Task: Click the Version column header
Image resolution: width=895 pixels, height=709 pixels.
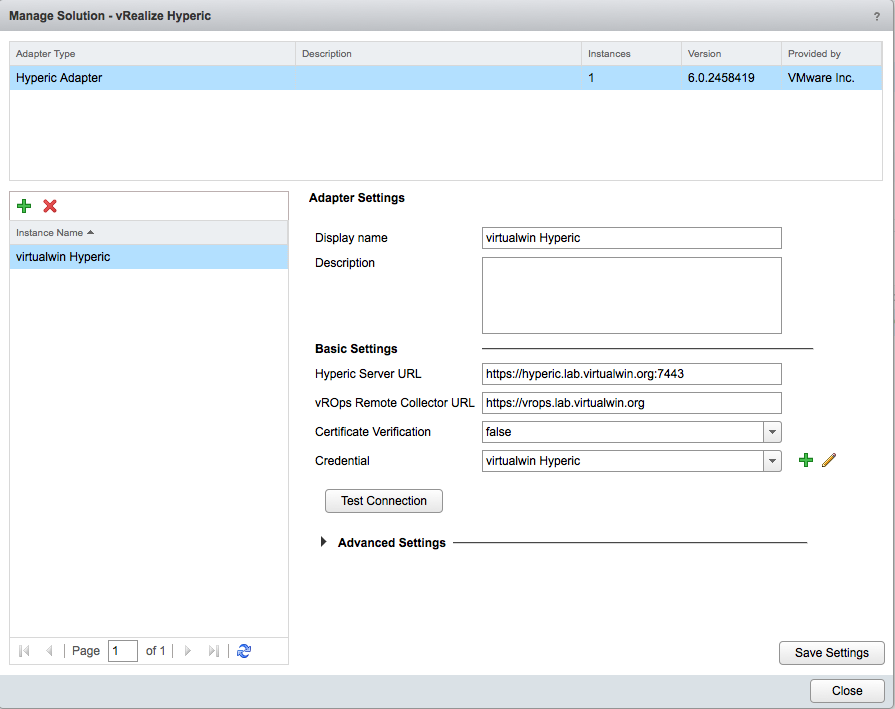Action: pyautogui.click(x=731, y=54)
